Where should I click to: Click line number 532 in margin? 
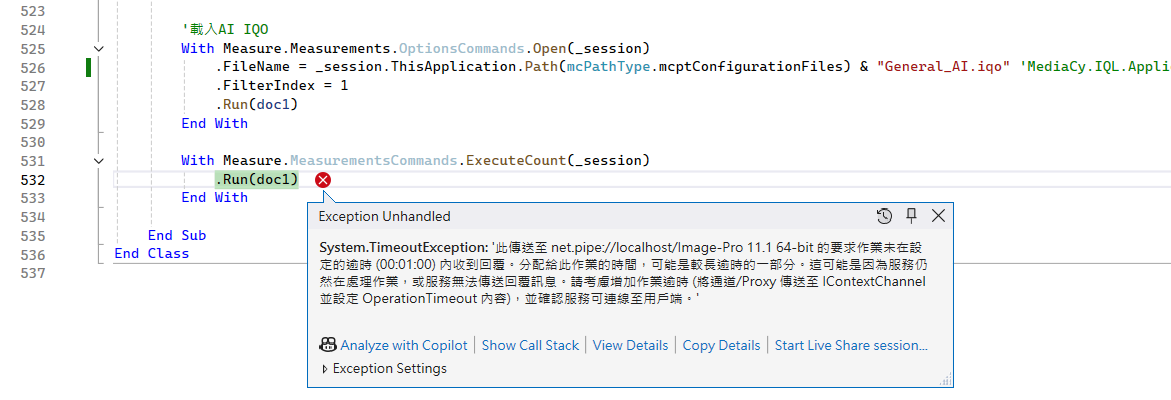tap(33, 180)
